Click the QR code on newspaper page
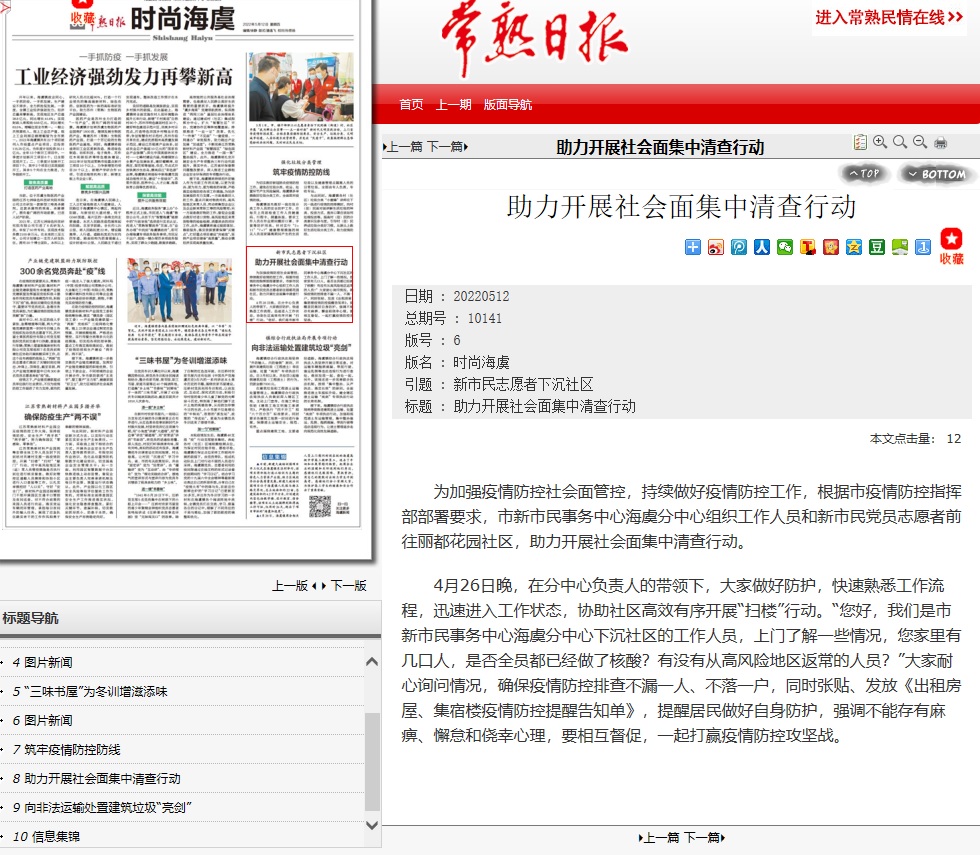 coord(320,506)
